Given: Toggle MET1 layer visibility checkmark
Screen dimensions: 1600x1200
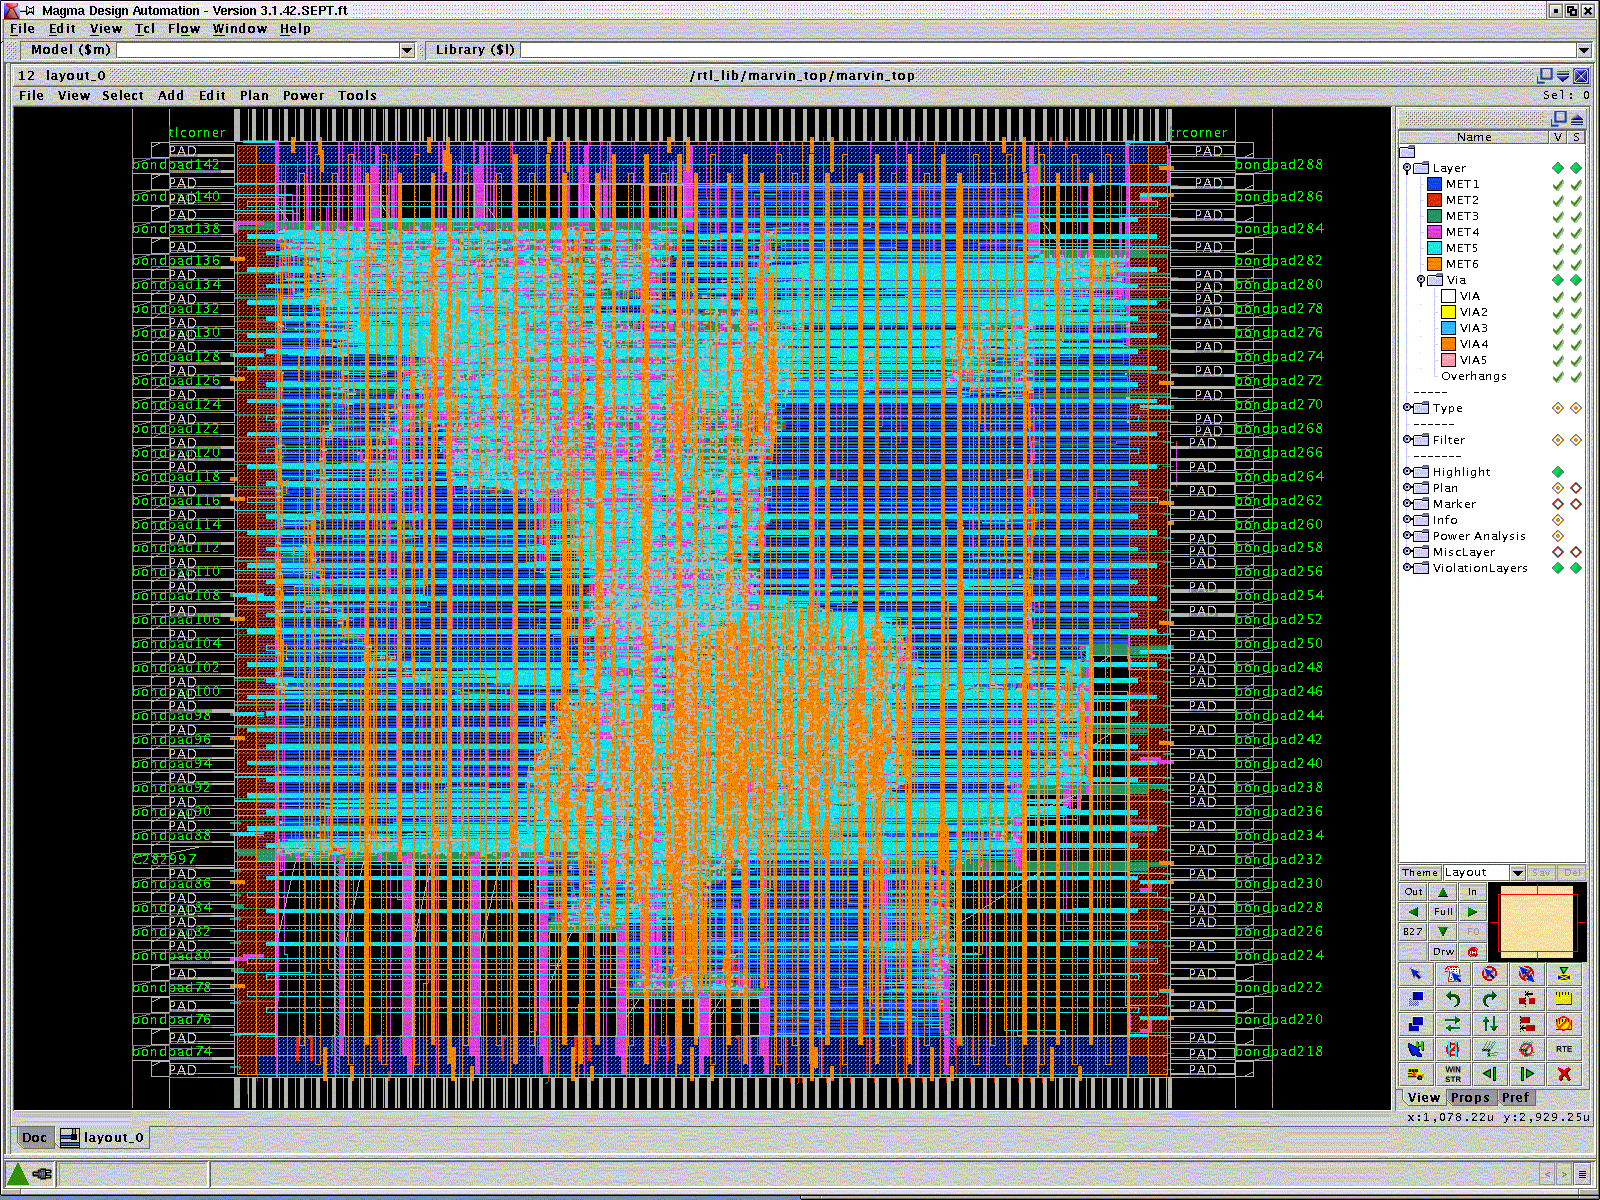Looking at the screenshot, I should (x=1558, y=184).
